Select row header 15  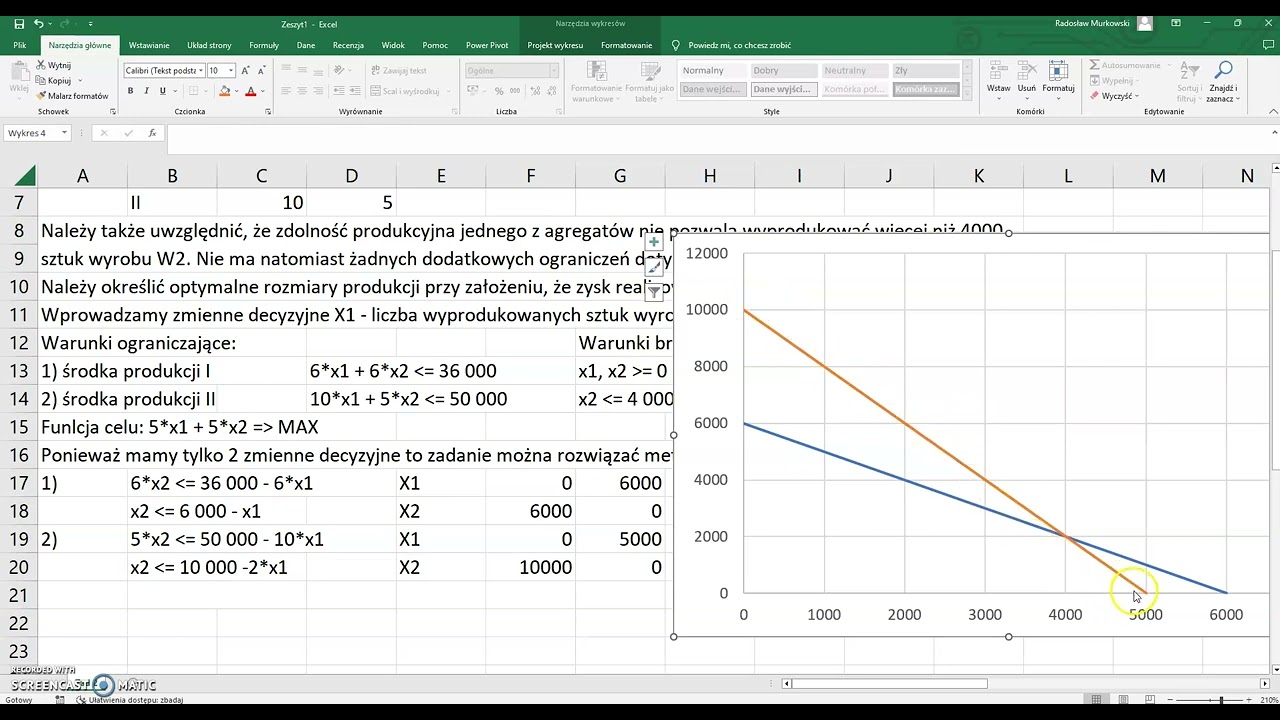click(x=19, y=427)
